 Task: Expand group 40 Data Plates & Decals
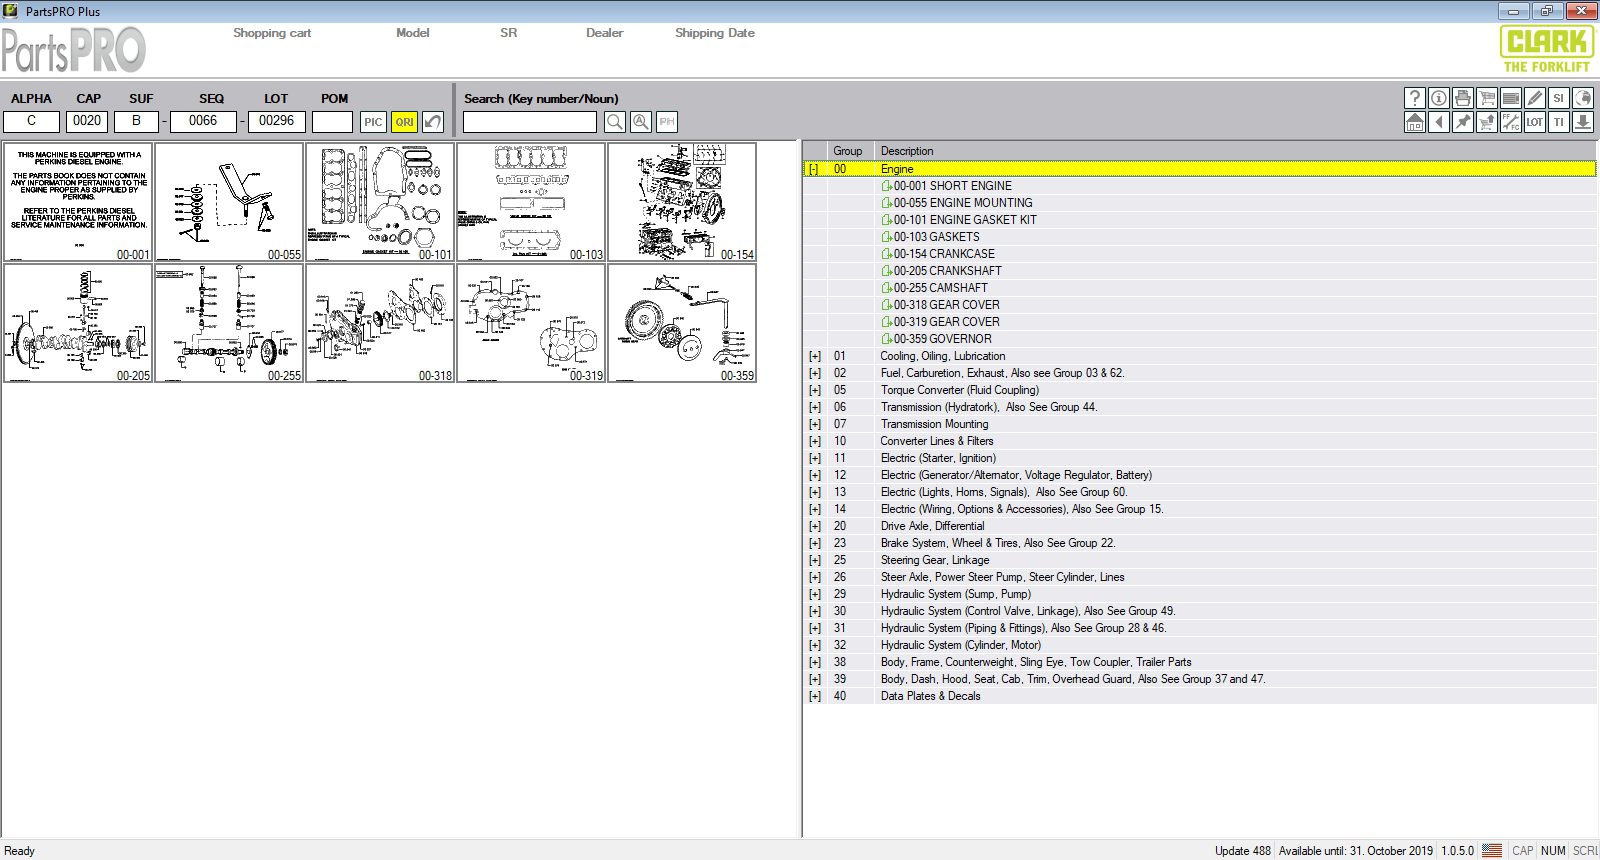point(815,697)
